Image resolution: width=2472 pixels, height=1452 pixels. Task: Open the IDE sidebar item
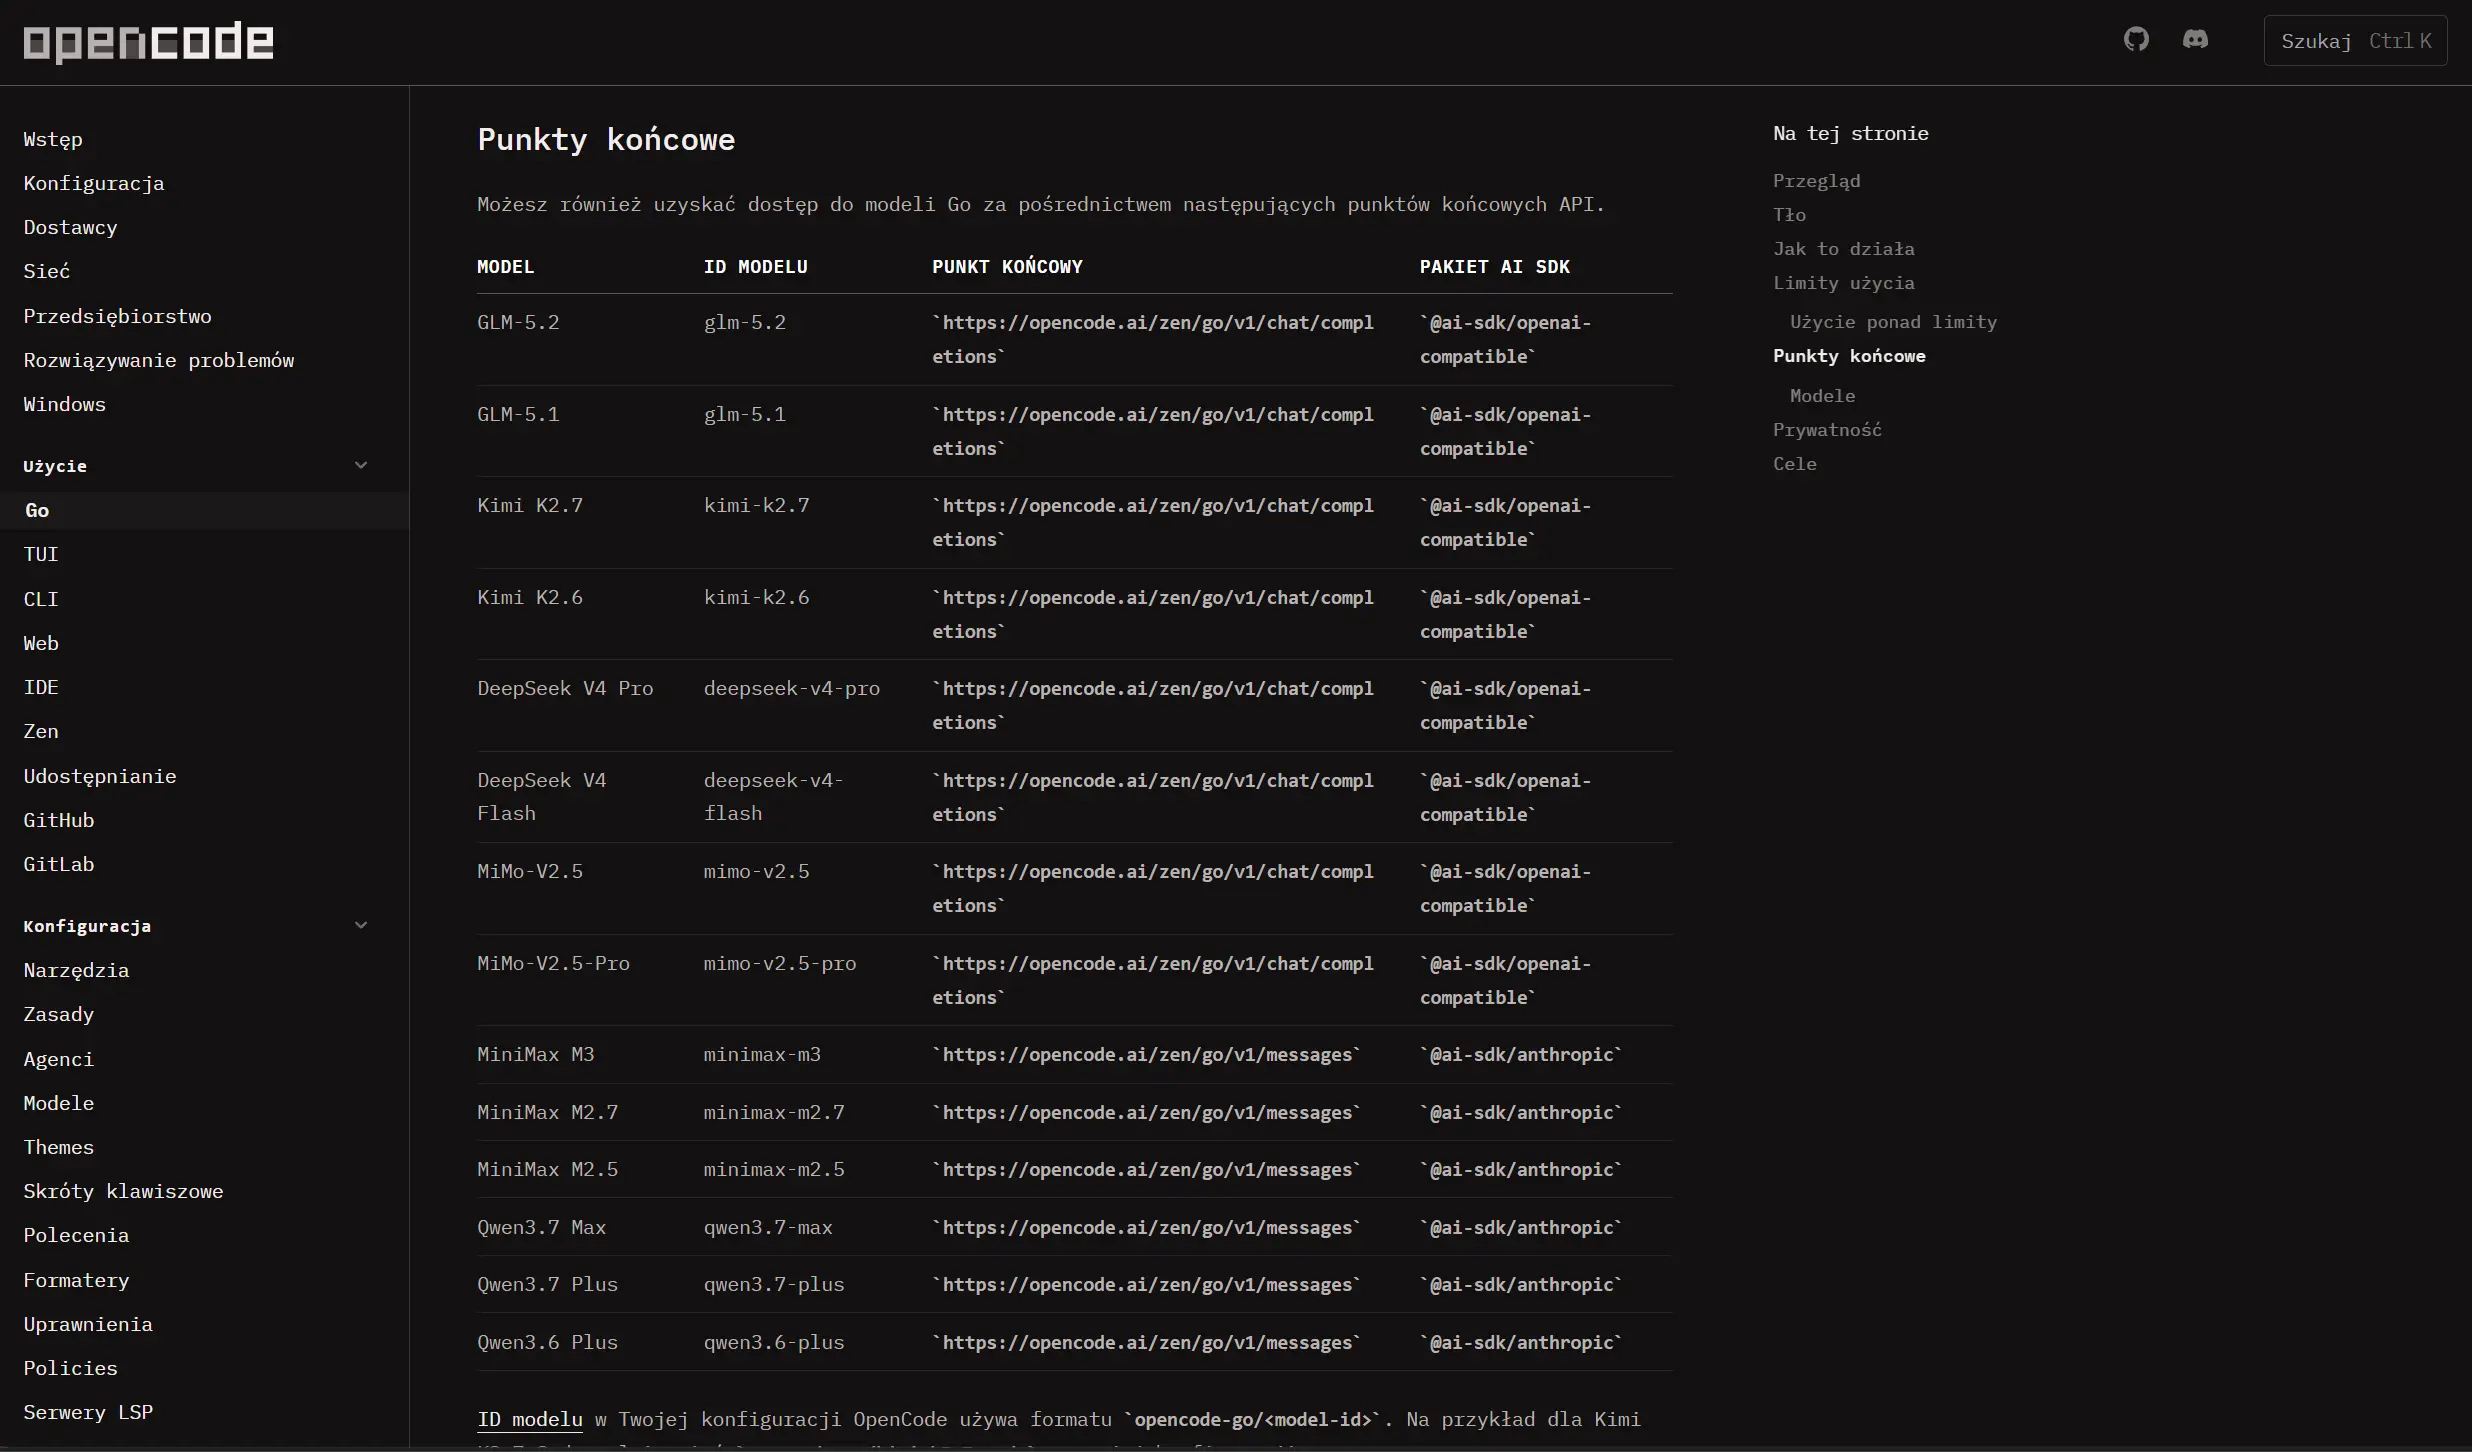[x=41, y=687]
